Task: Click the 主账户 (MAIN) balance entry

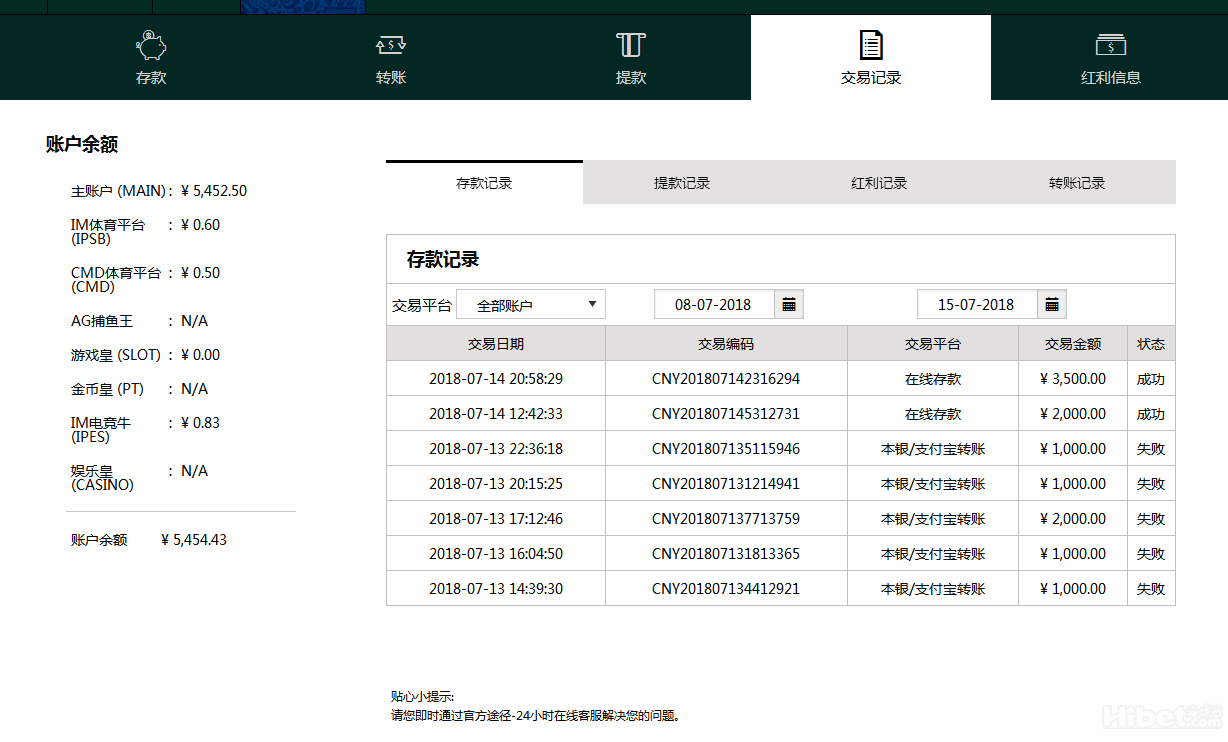Action: (158, 191)
